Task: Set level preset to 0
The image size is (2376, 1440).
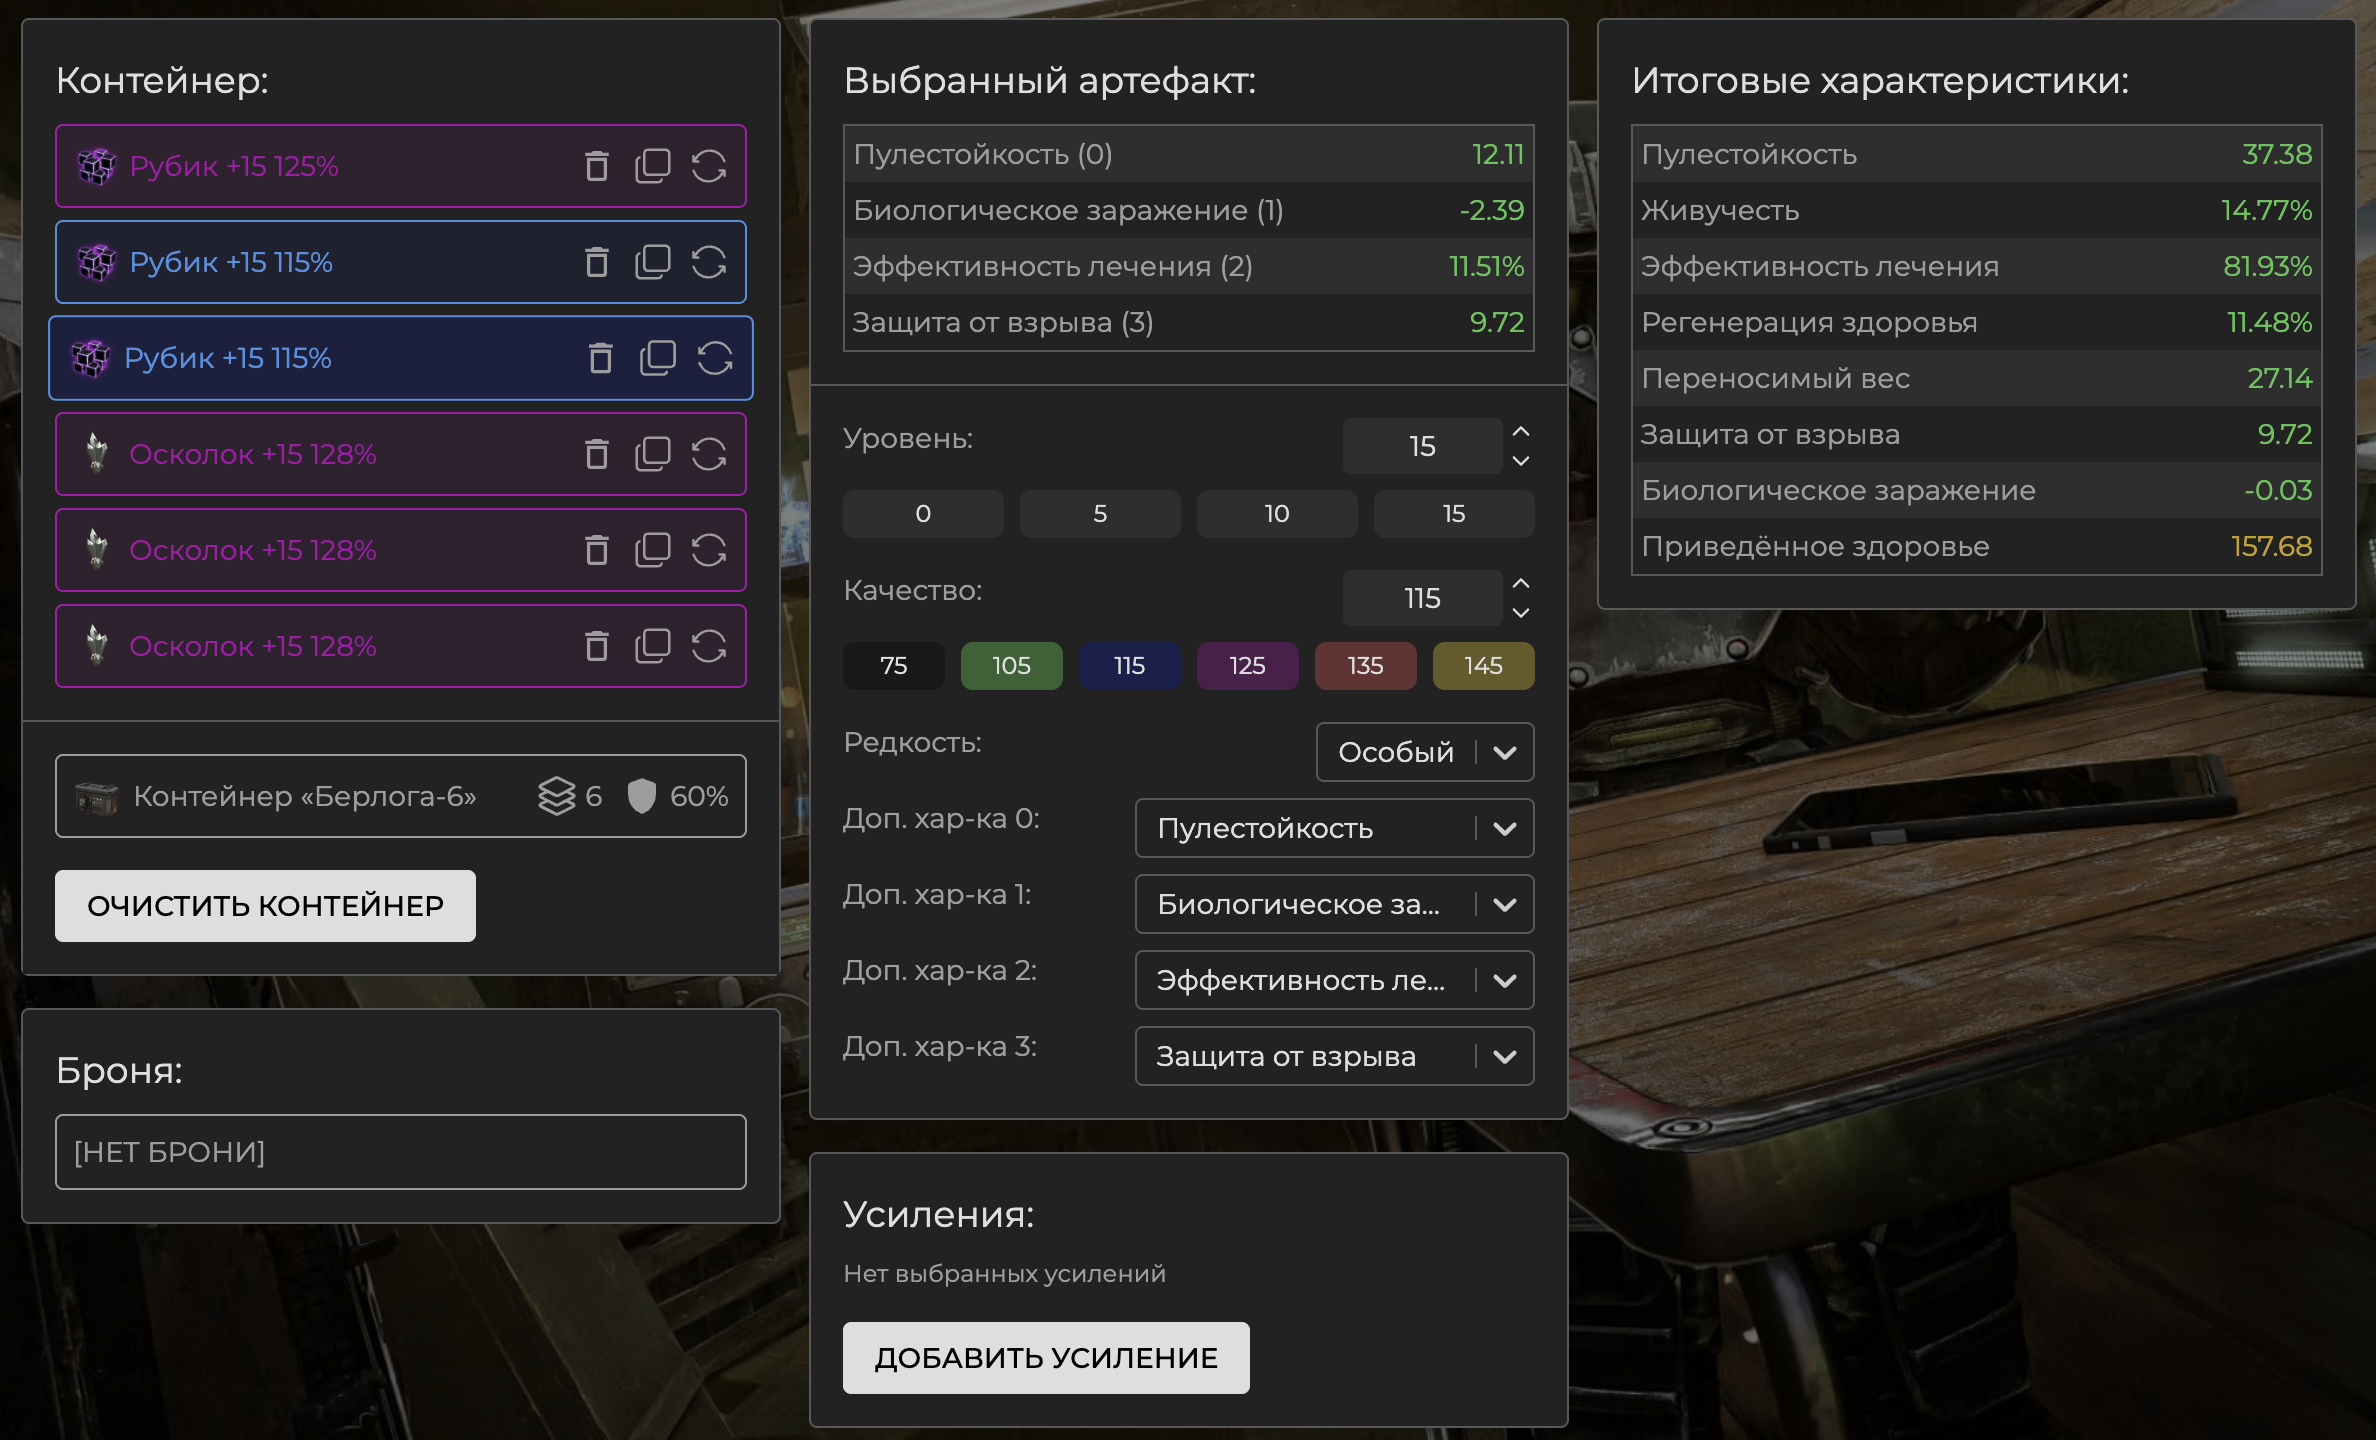Action: tap(923, 514)
